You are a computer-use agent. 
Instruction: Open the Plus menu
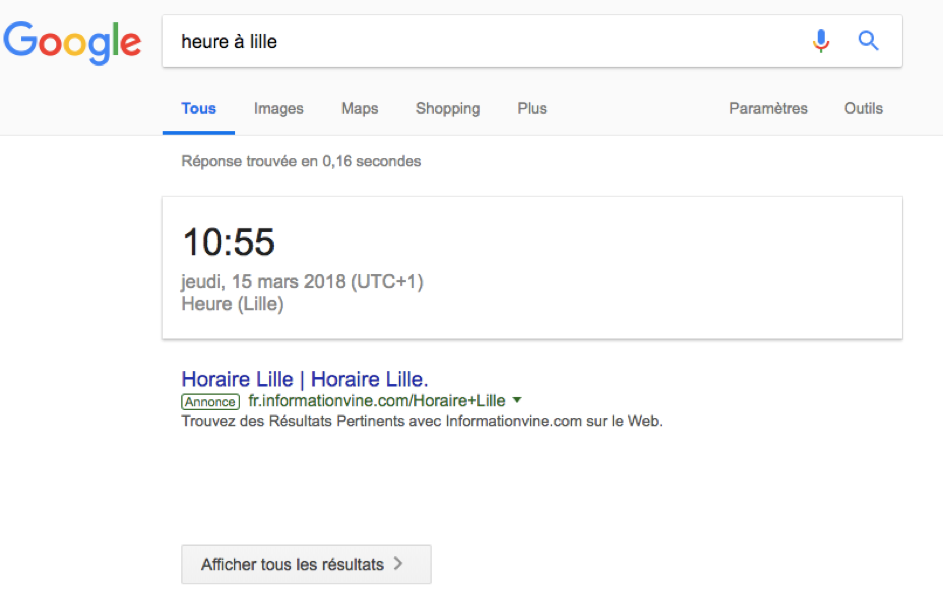click(x=532, y=108)
